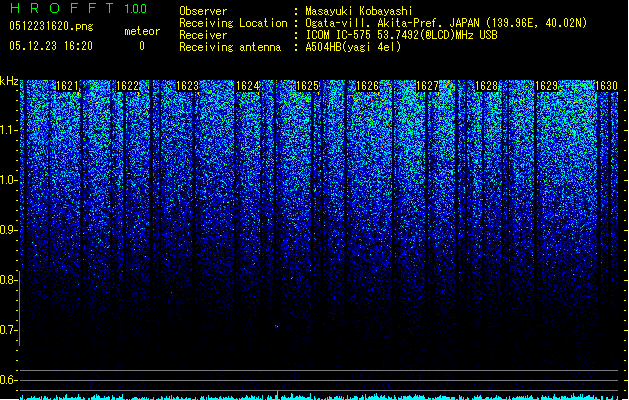Click the 0.7 frequency axis label
The height and width of the screenshot is (400, 629).
[x=8, y=330]
